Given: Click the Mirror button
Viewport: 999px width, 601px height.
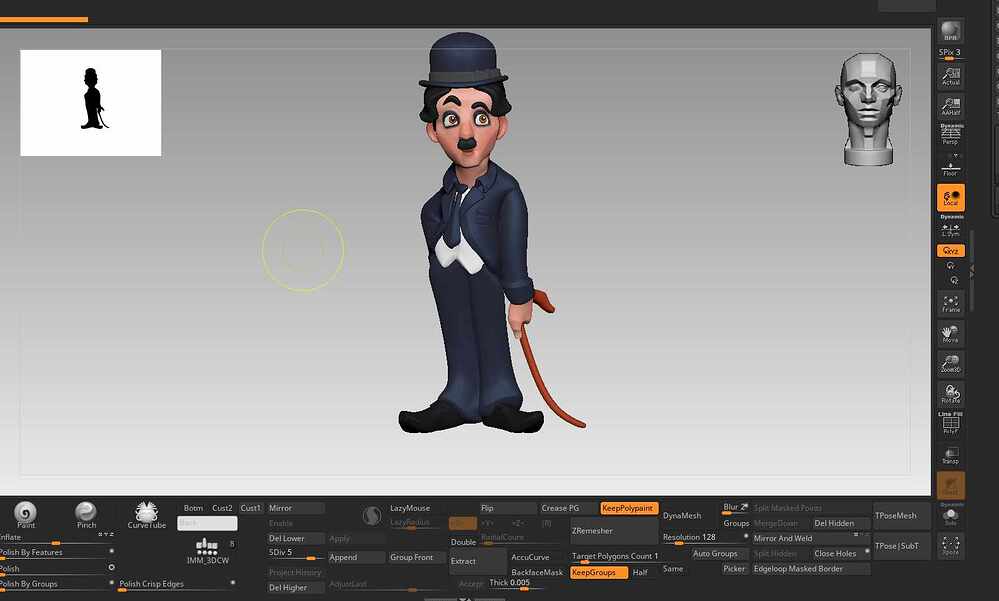Looking at the screenshot, I should (x=296, y=508).
